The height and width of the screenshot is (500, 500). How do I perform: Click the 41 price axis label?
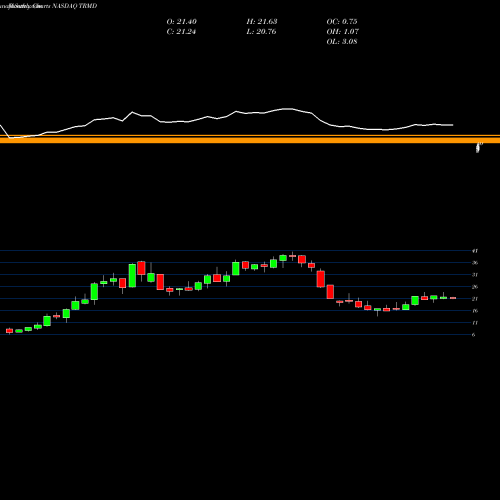click(x=475, y=251)
